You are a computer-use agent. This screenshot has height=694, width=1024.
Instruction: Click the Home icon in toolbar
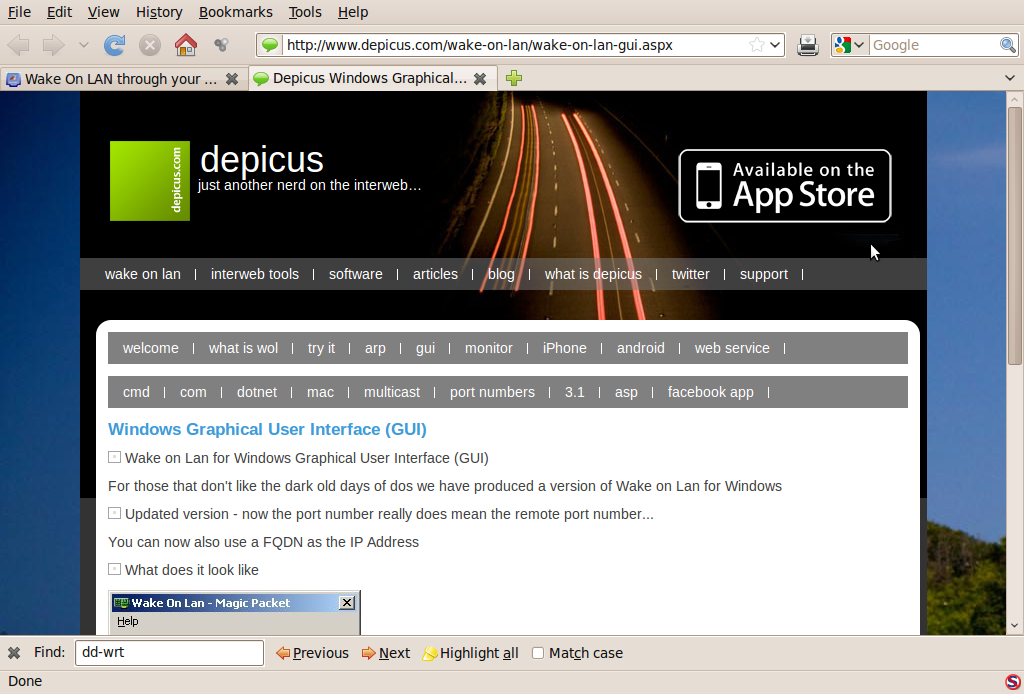click(185, 45)
